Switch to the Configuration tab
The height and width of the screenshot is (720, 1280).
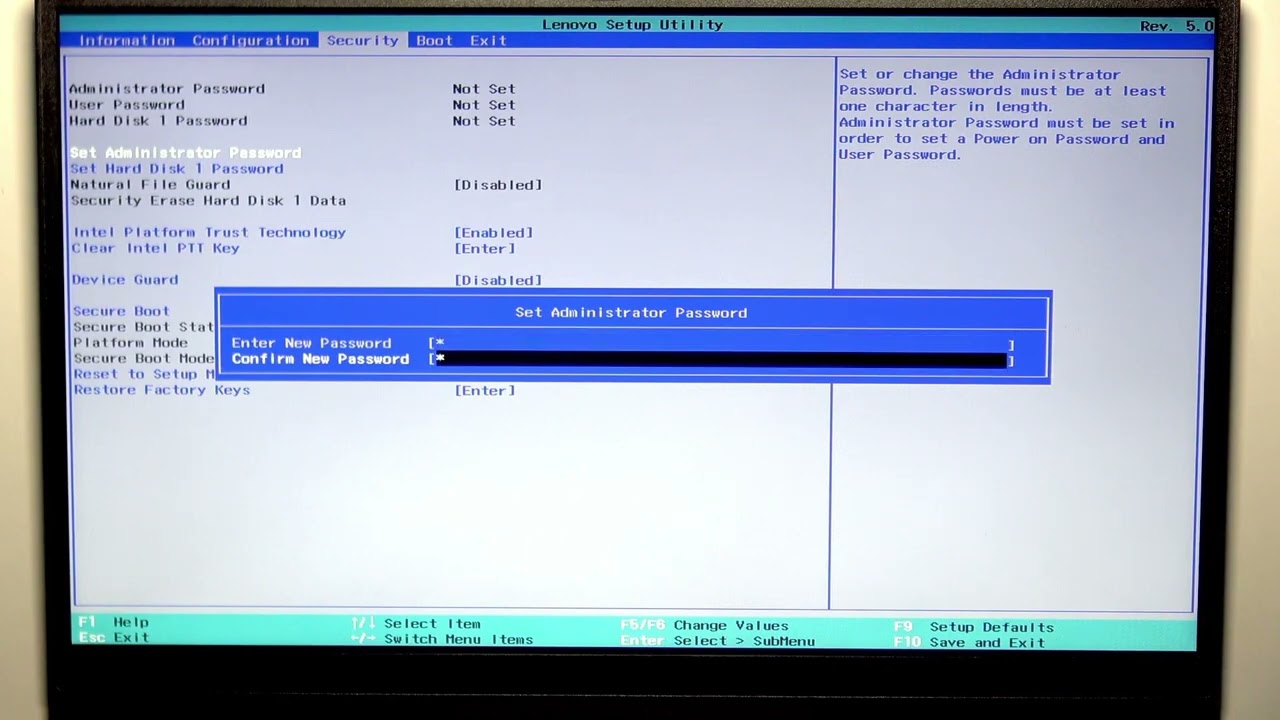[x=251, y=40]
